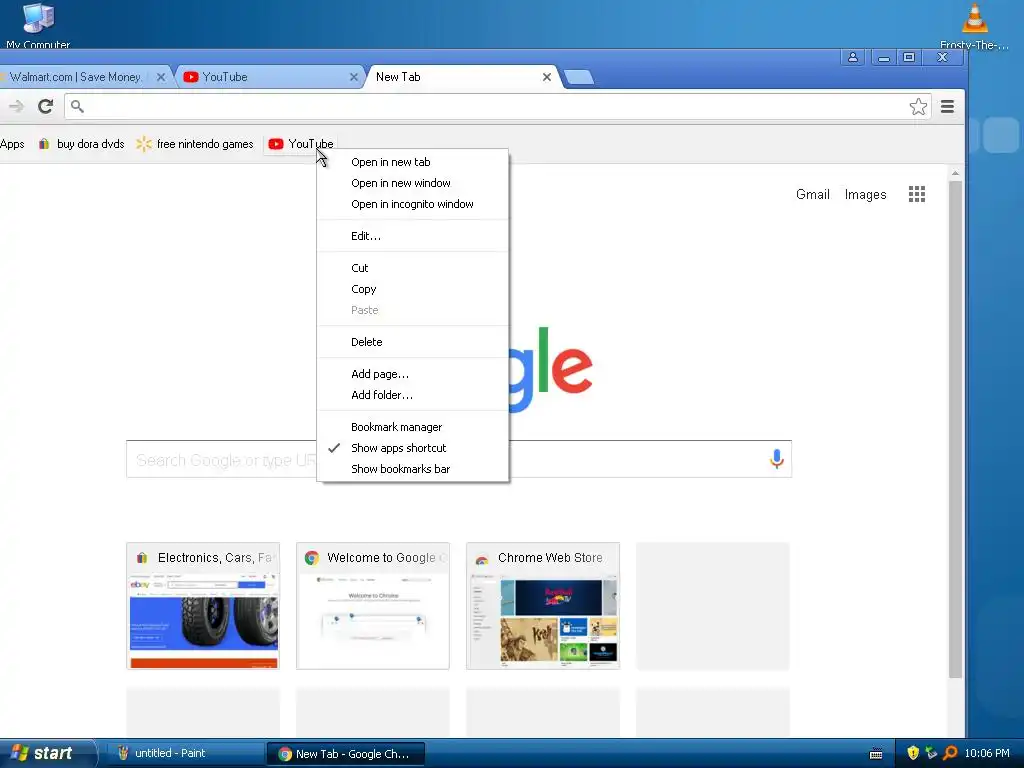1024x768 pixels.
Task: Click the taskbar clock showing 10:06 PM
Action: (x=987, y=753)
